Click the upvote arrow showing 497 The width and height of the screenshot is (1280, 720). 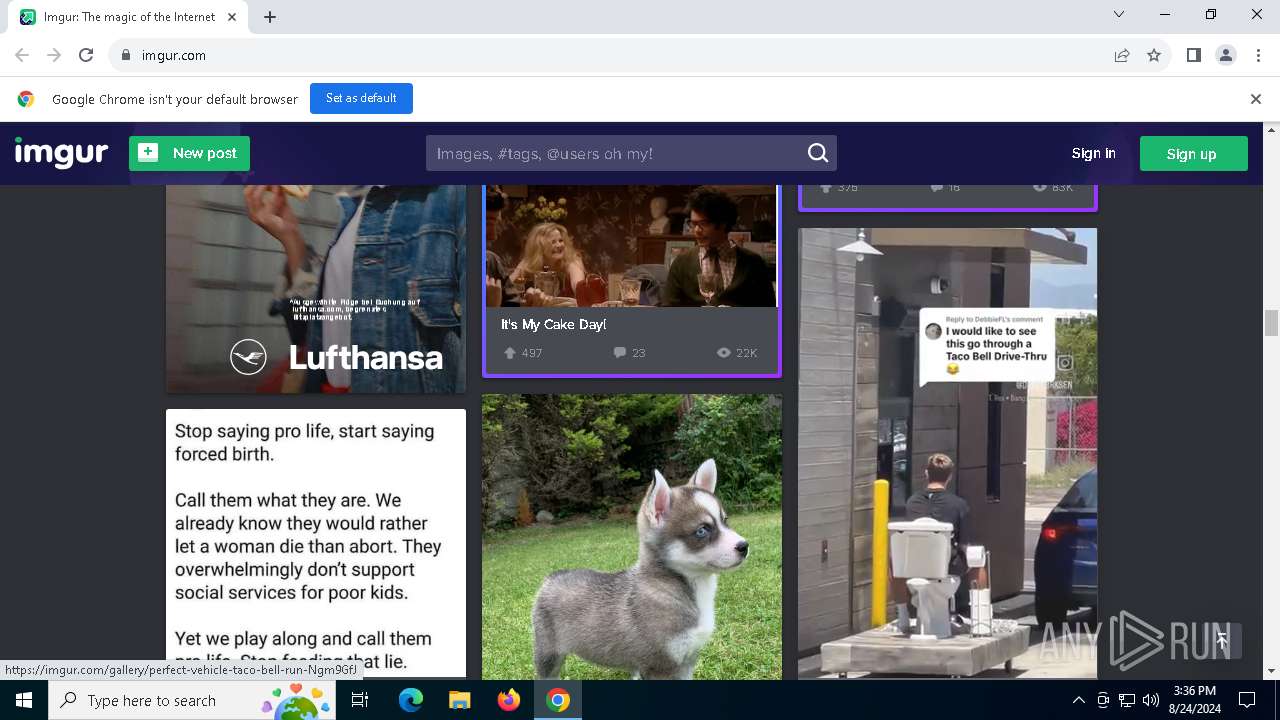click(510, 353)
